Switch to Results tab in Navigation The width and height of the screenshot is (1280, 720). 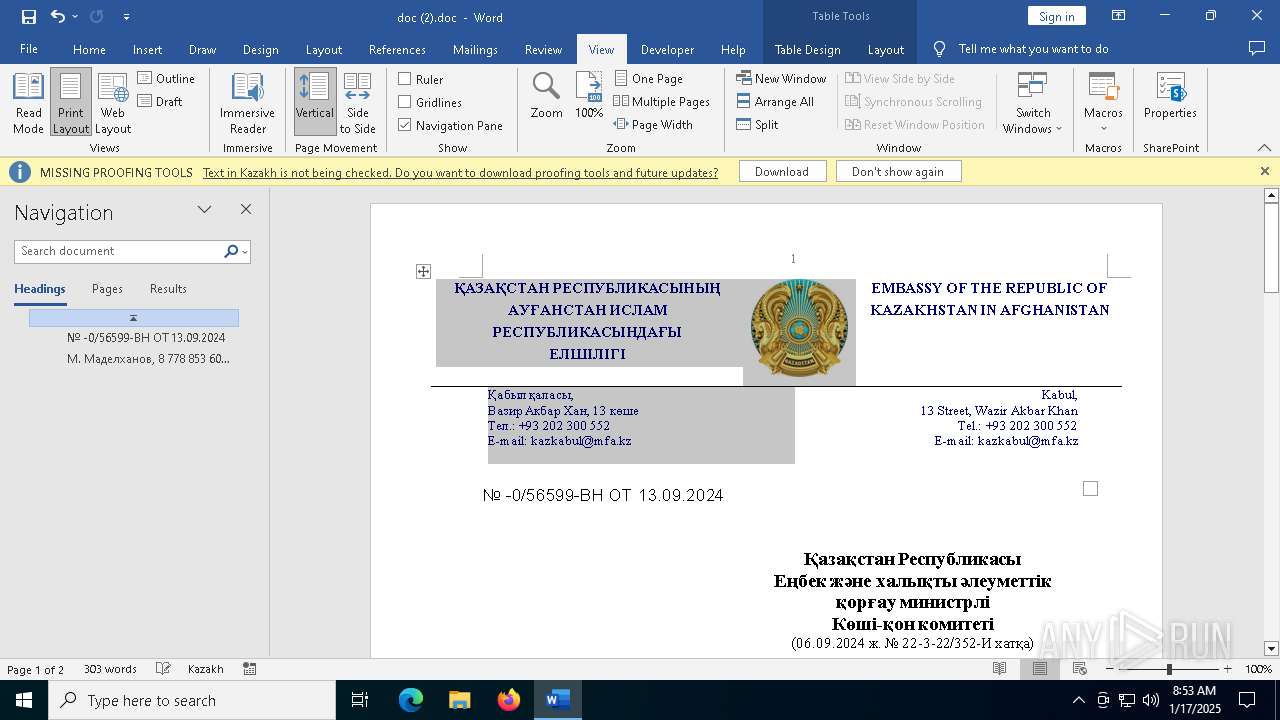[x=168, y=289]
